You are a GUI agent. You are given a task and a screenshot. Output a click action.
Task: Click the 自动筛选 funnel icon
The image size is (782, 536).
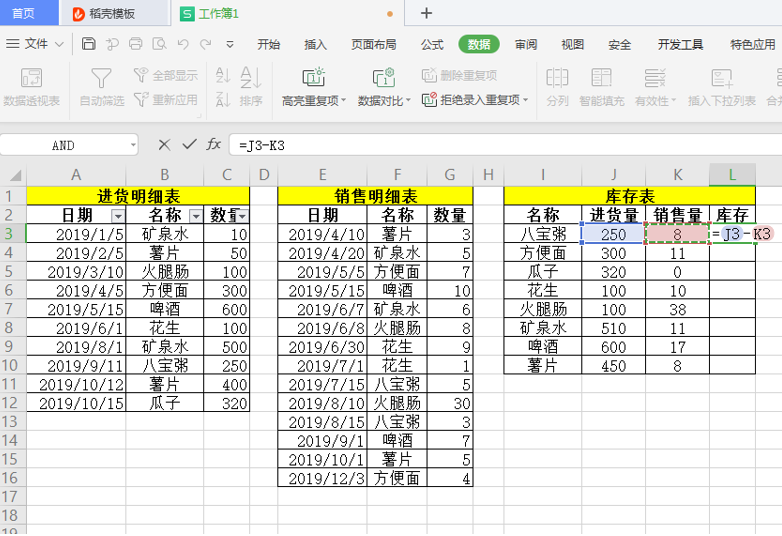[101, 78]
